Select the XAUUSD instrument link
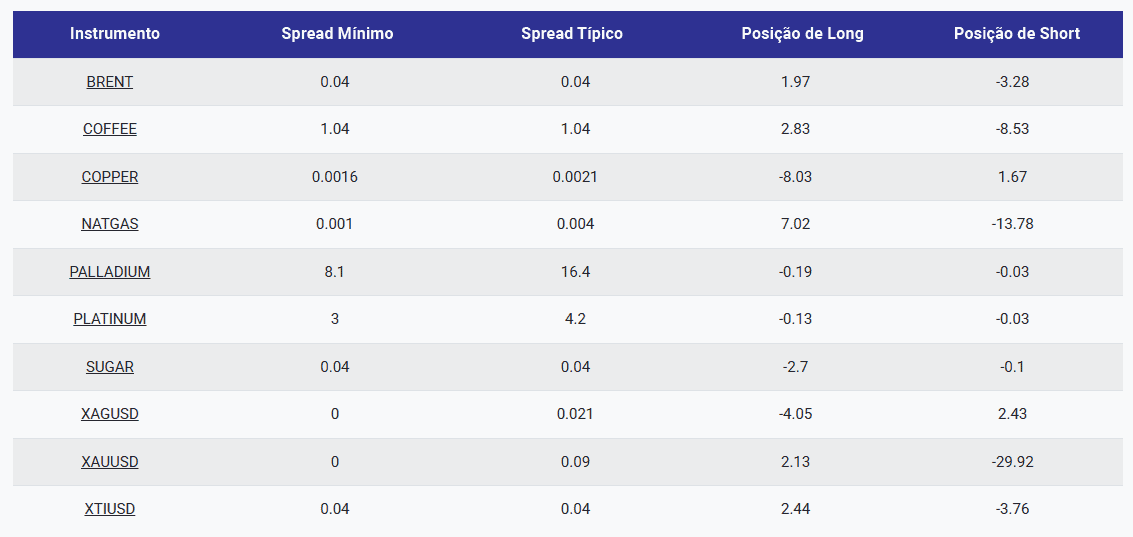 point(110,462)
